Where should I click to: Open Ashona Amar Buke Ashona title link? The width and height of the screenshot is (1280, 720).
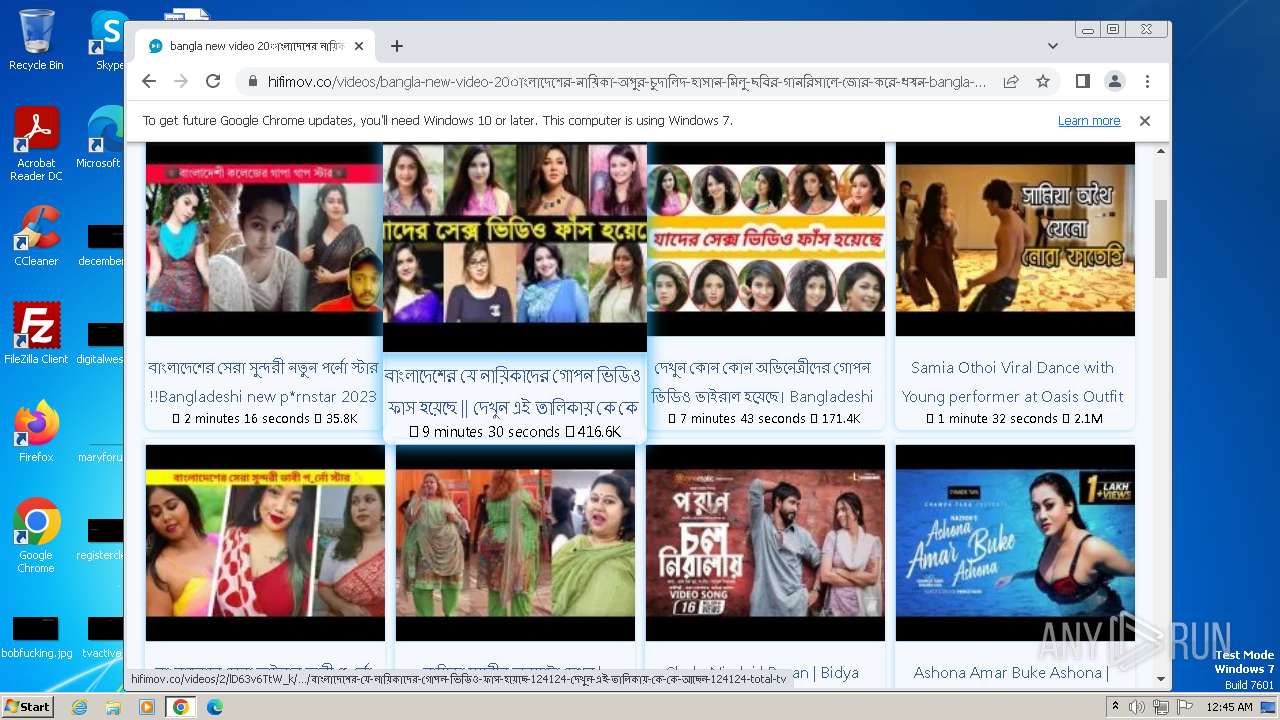point(1011,673)
